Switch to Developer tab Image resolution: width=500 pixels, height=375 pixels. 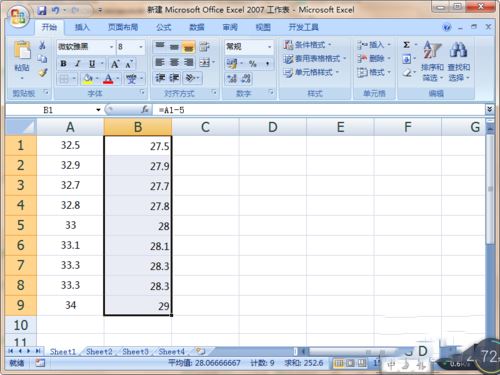point(303,27)
